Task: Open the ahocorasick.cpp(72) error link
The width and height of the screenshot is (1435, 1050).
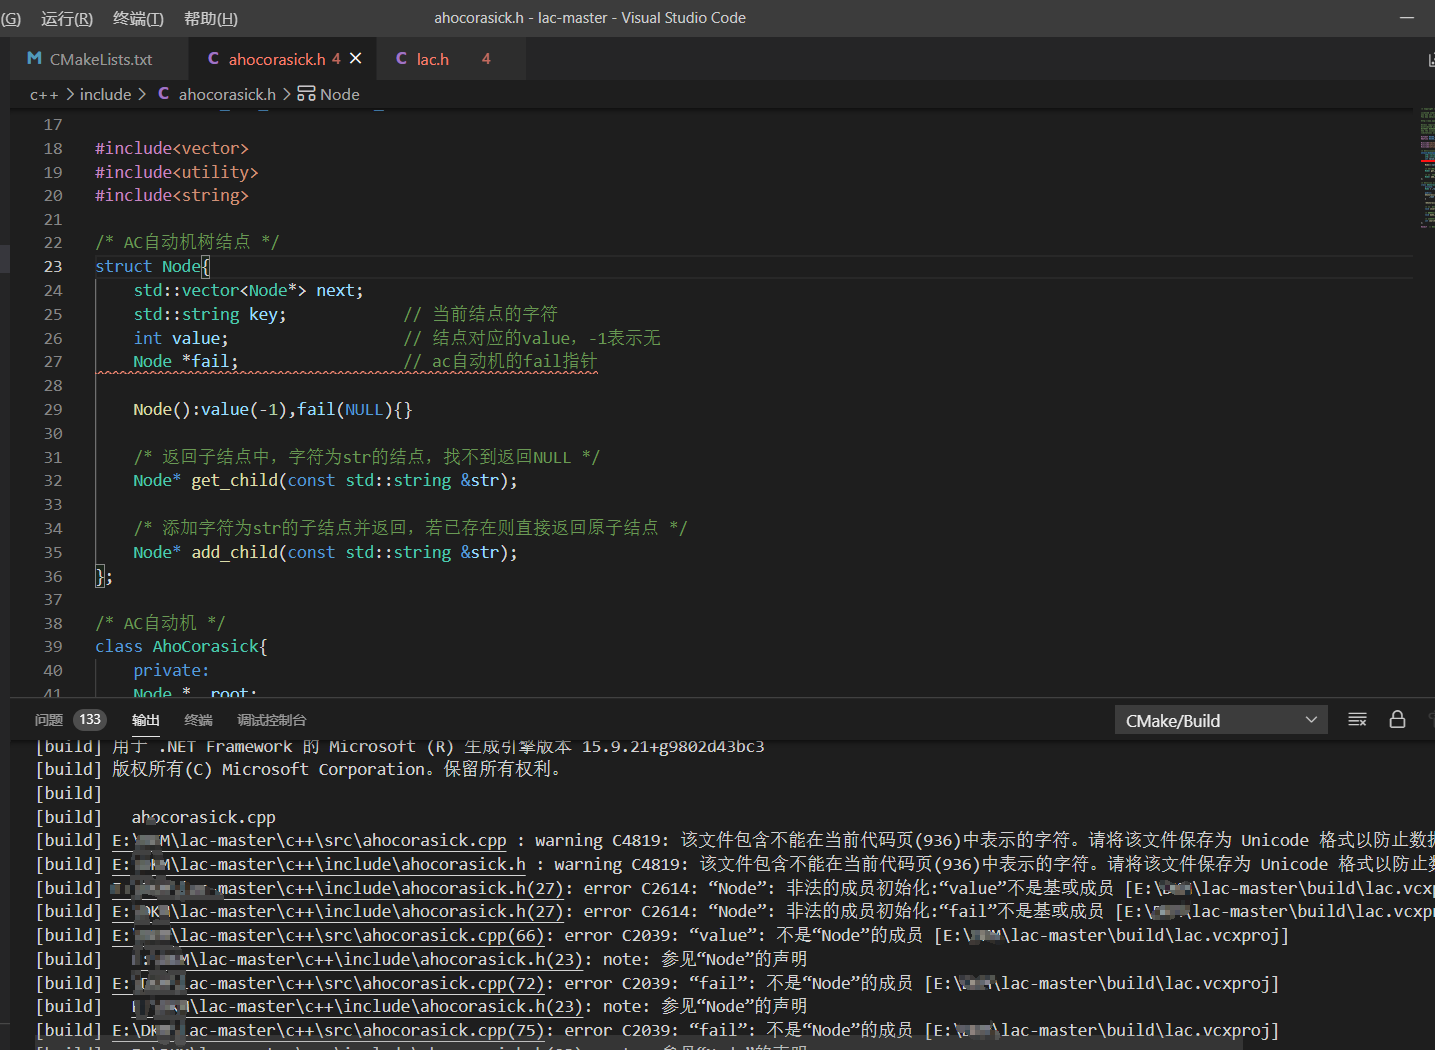Action: 328,983
